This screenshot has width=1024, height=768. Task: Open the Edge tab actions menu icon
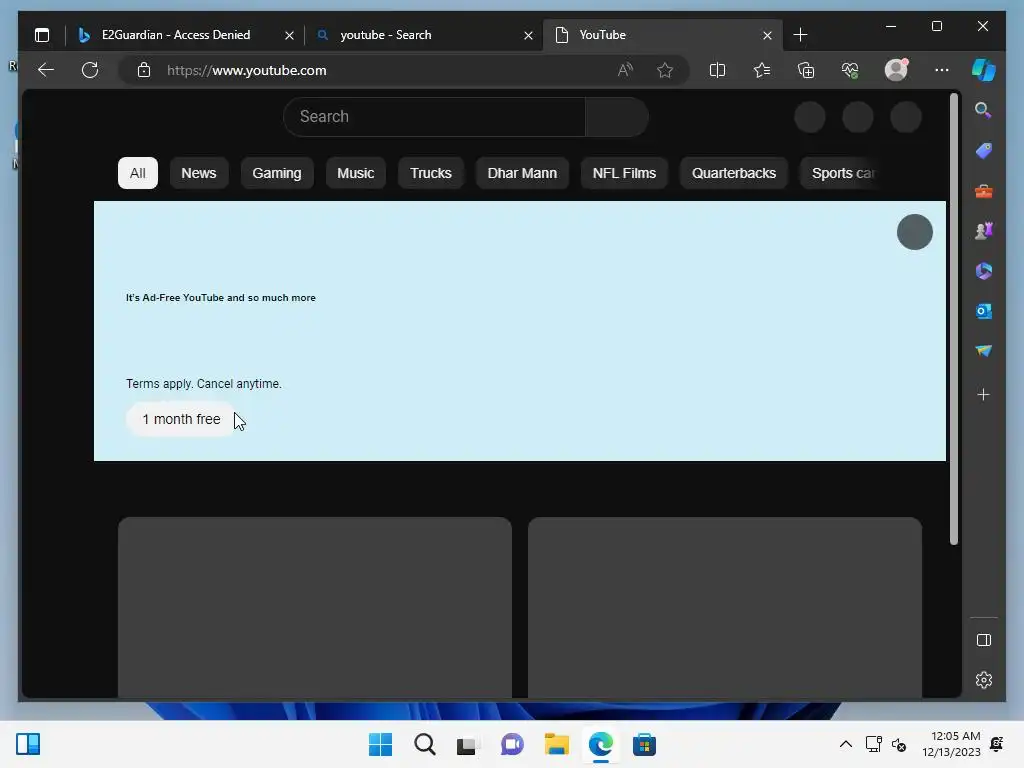pyautogui.click(x=42, y=35)
